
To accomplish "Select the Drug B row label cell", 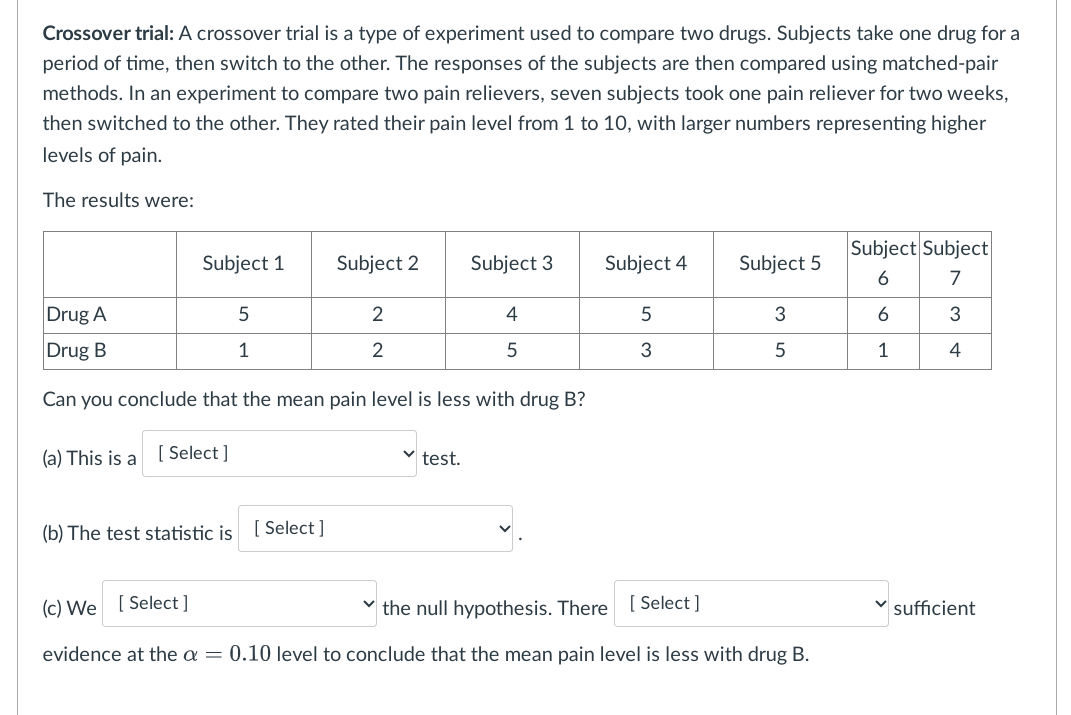I will (x=75, y=350).
